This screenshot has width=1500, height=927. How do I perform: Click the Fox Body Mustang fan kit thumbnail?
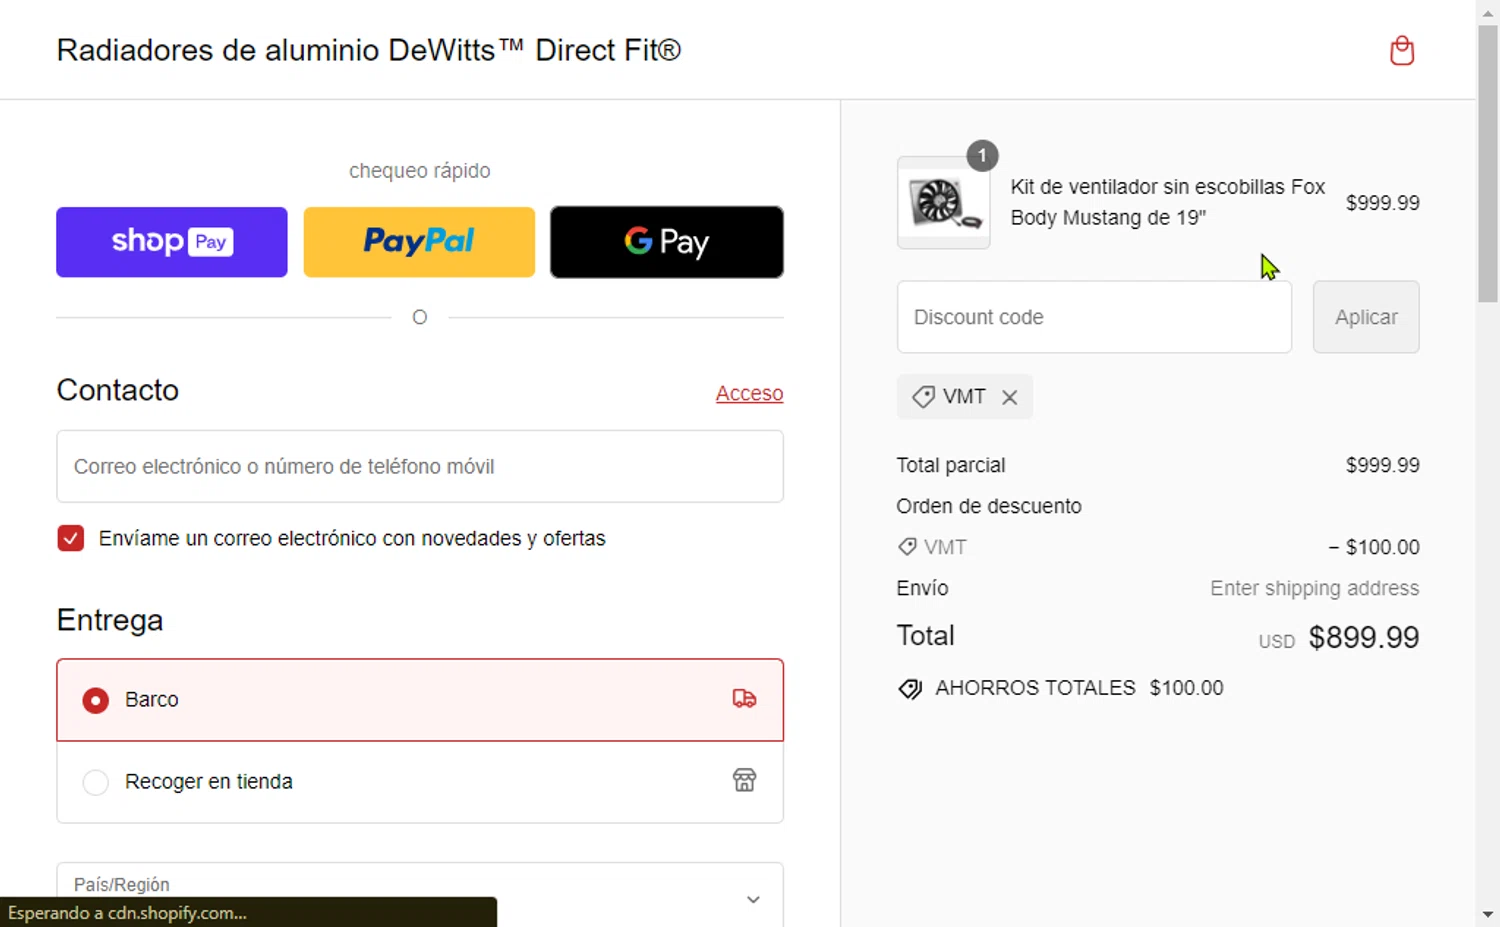943,203
